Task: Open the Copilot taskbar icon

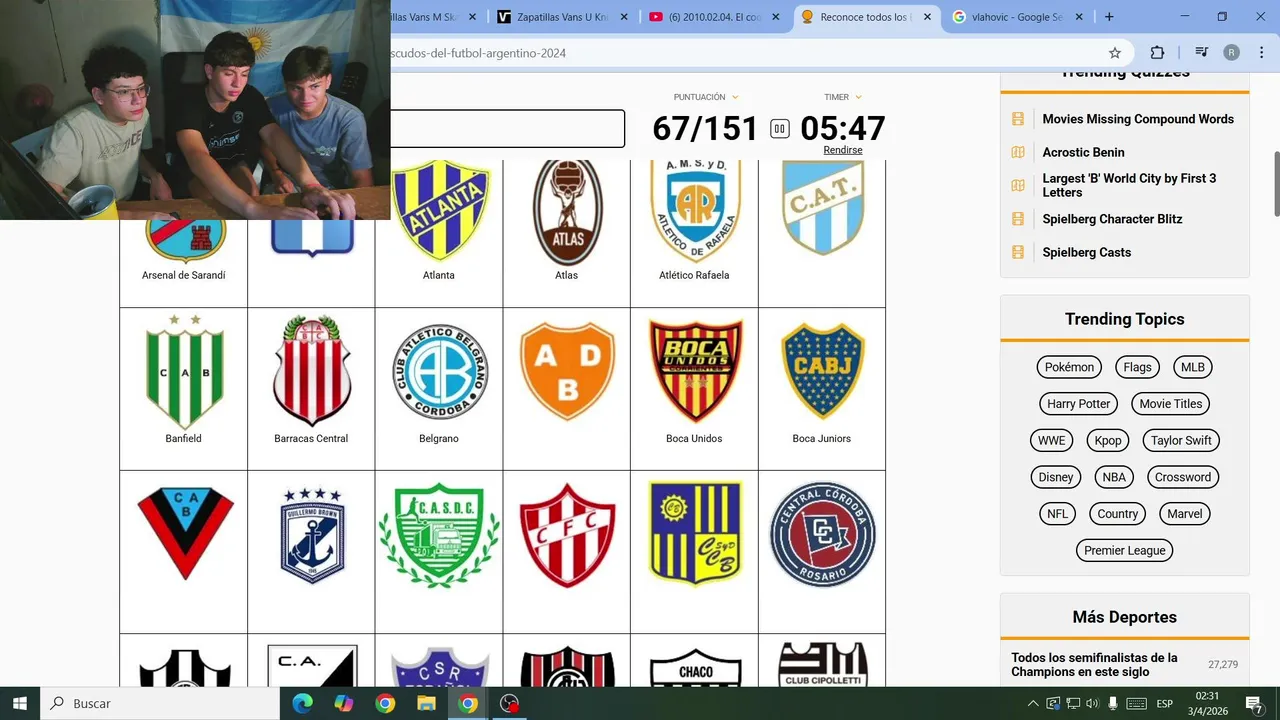Action: (344, 703)
